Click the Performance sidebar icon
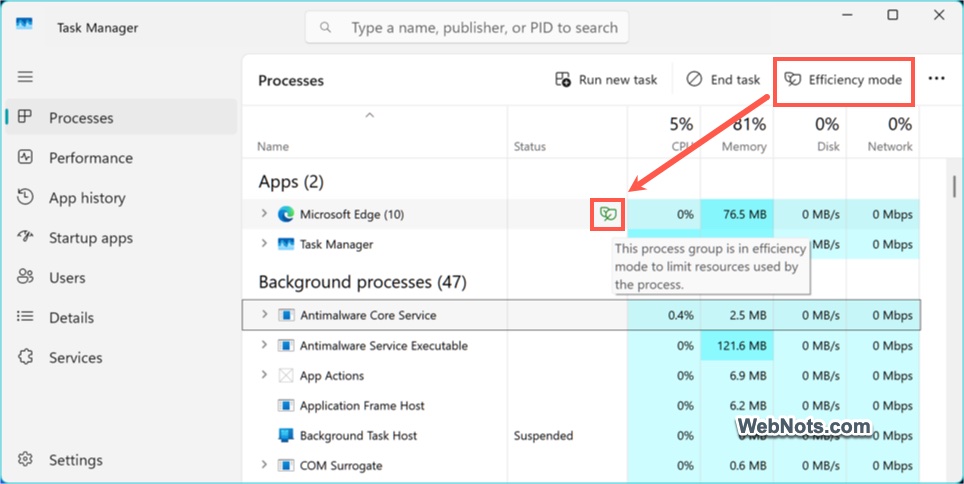Viewport: 964px width, 484px height. [x=25, y=157]
